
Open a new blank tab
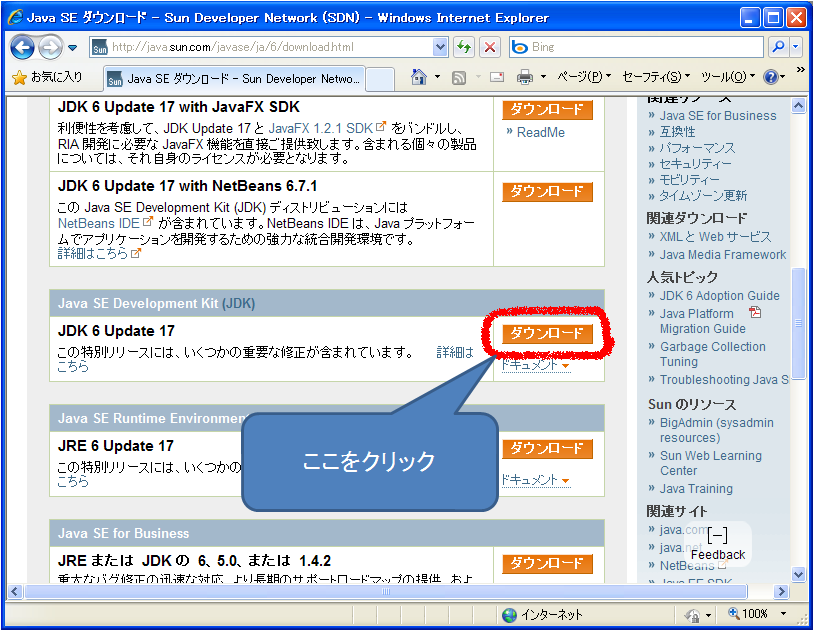(381, 79)
